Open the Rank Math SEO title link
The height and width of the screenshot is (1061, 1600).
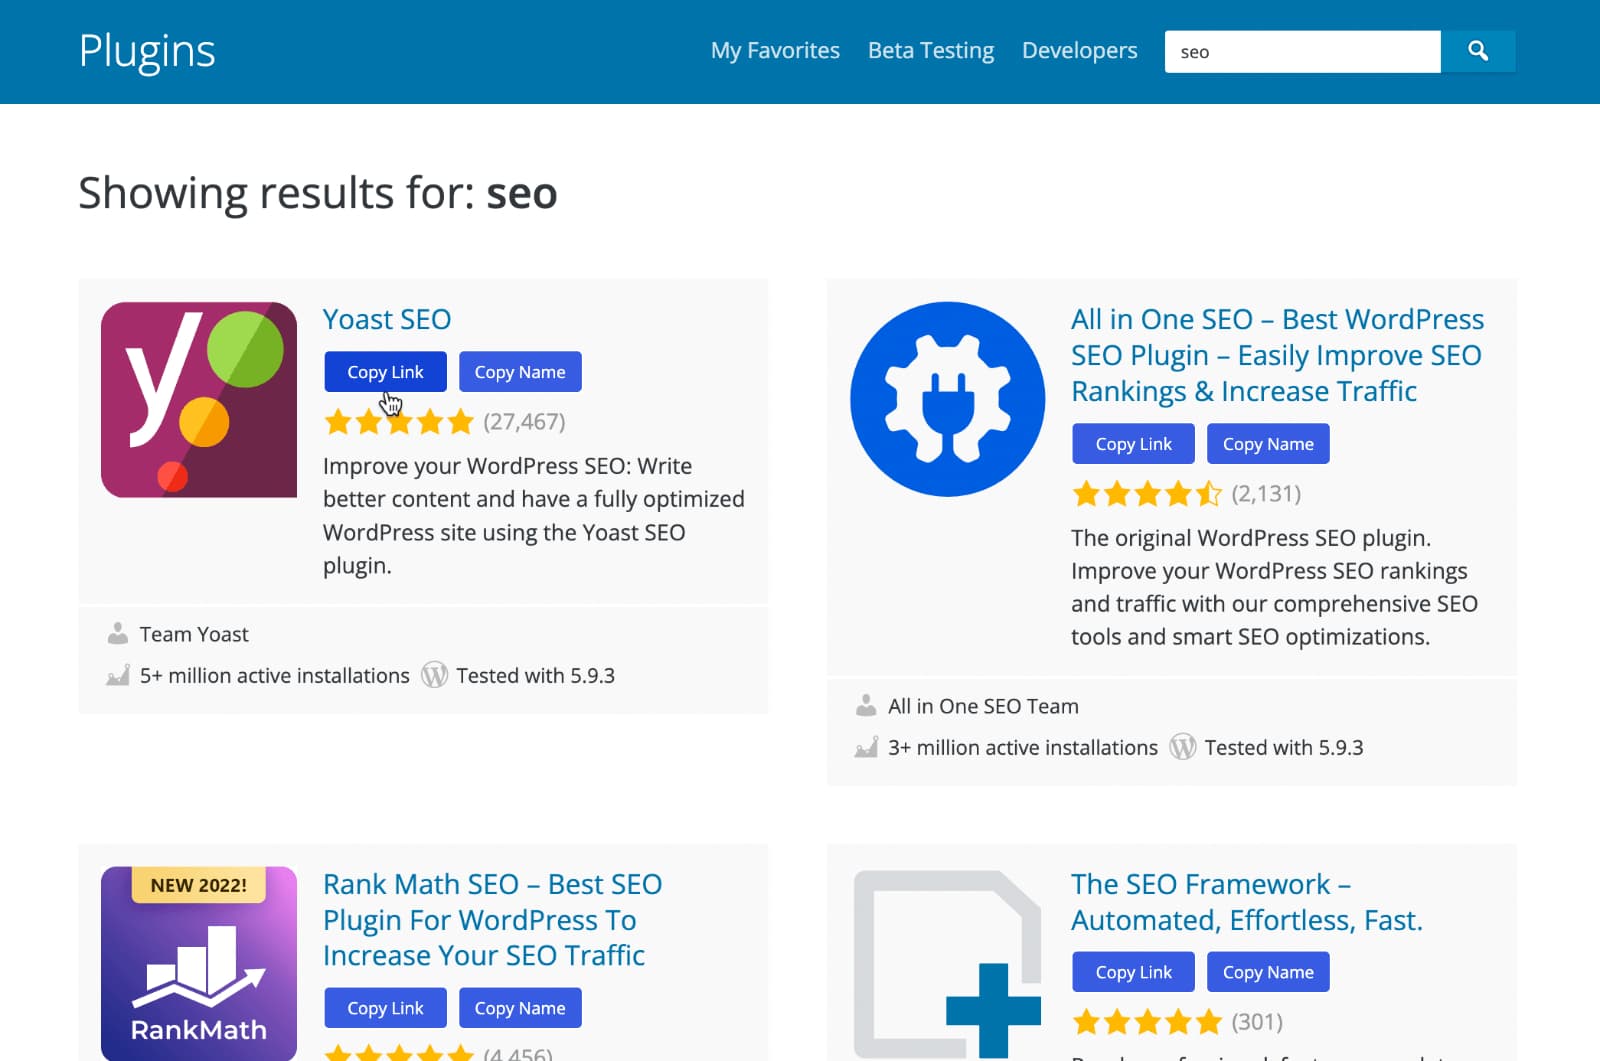point(492,920)
